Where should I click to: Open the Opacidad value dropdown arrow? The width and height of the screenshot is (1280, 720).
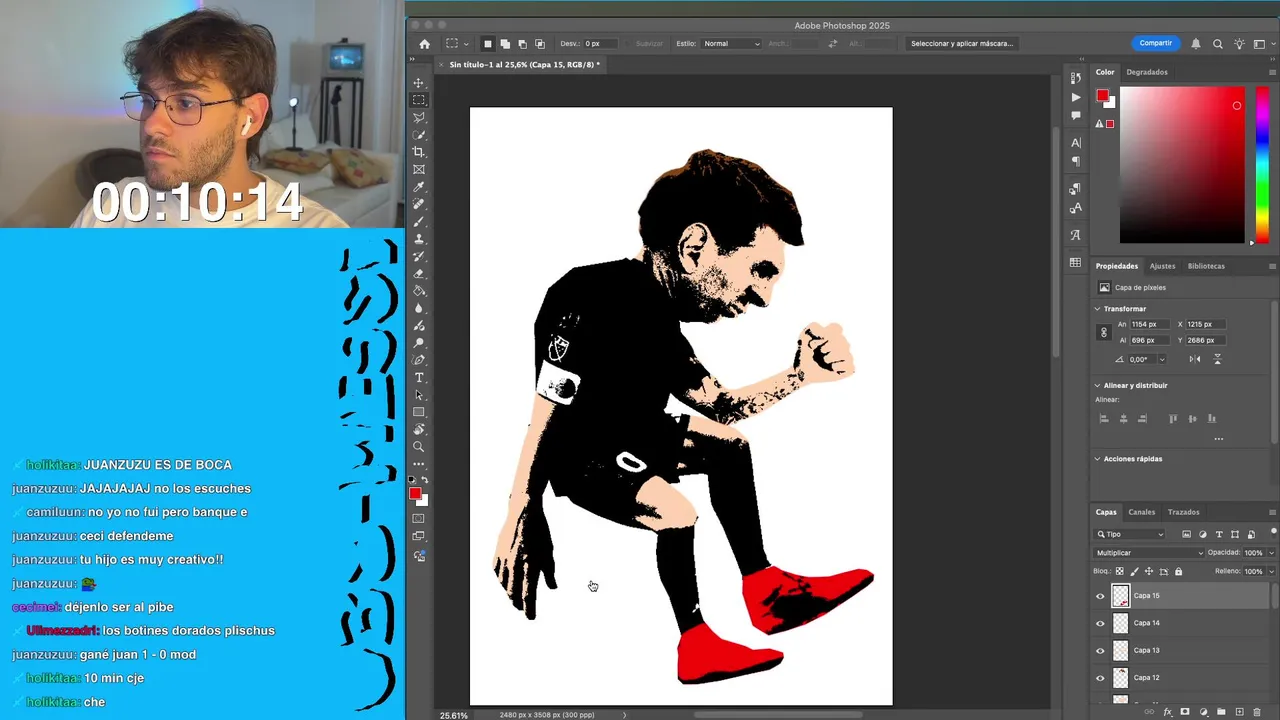pos(1271,553)
